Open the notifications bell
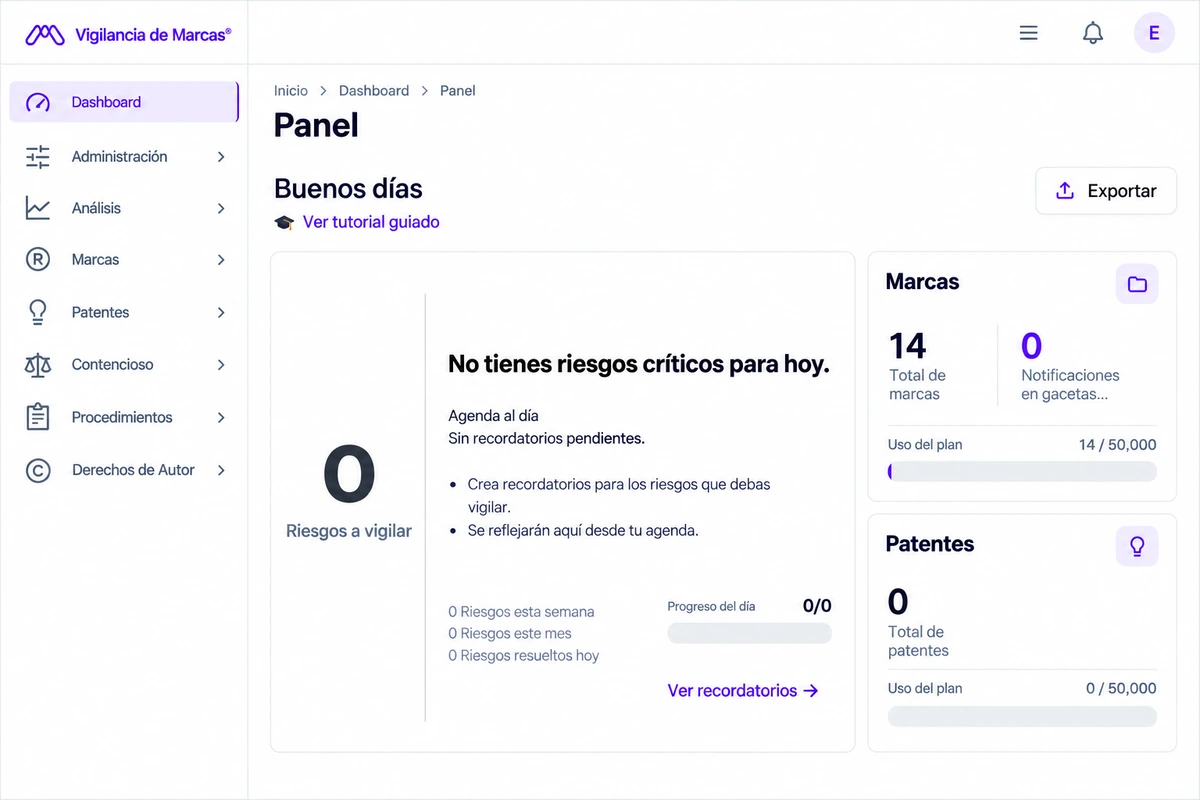This screenshot has height=800, width=1200. pyautogui.click(x=1093, y=33)
